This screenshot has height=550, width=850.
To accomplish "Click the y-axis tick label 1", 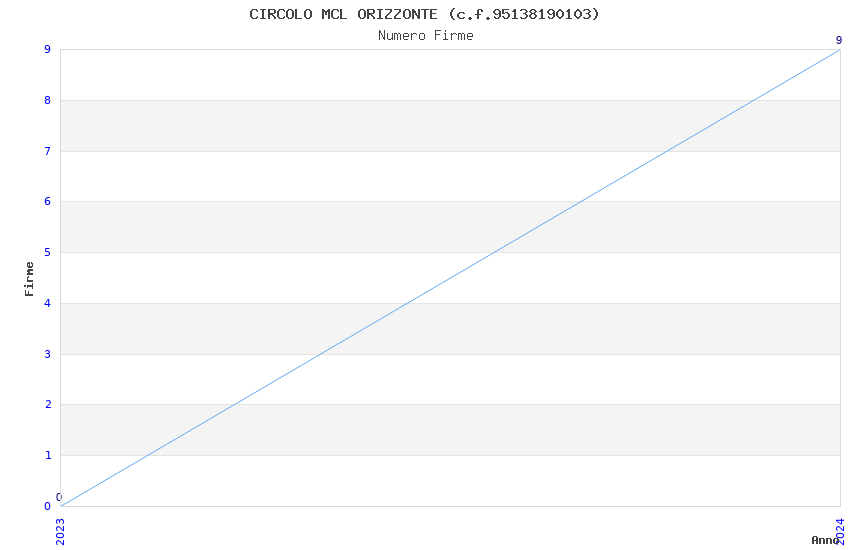I will pos(47,456).
